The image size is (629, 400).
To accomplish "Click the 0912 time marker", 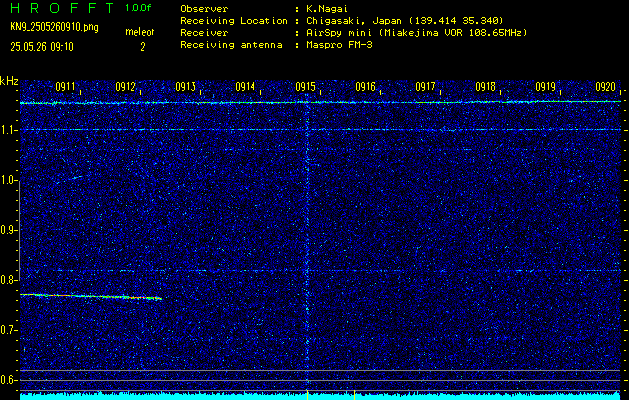I will click(125, 87).
